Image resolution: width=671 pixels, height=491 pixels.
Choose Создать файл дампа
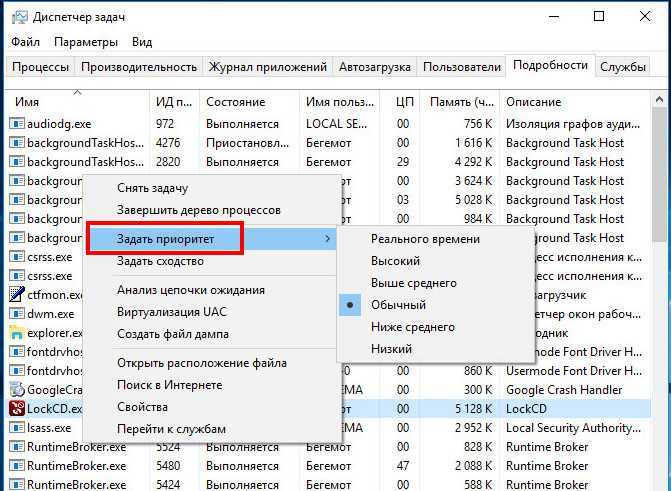pos(173,334)
